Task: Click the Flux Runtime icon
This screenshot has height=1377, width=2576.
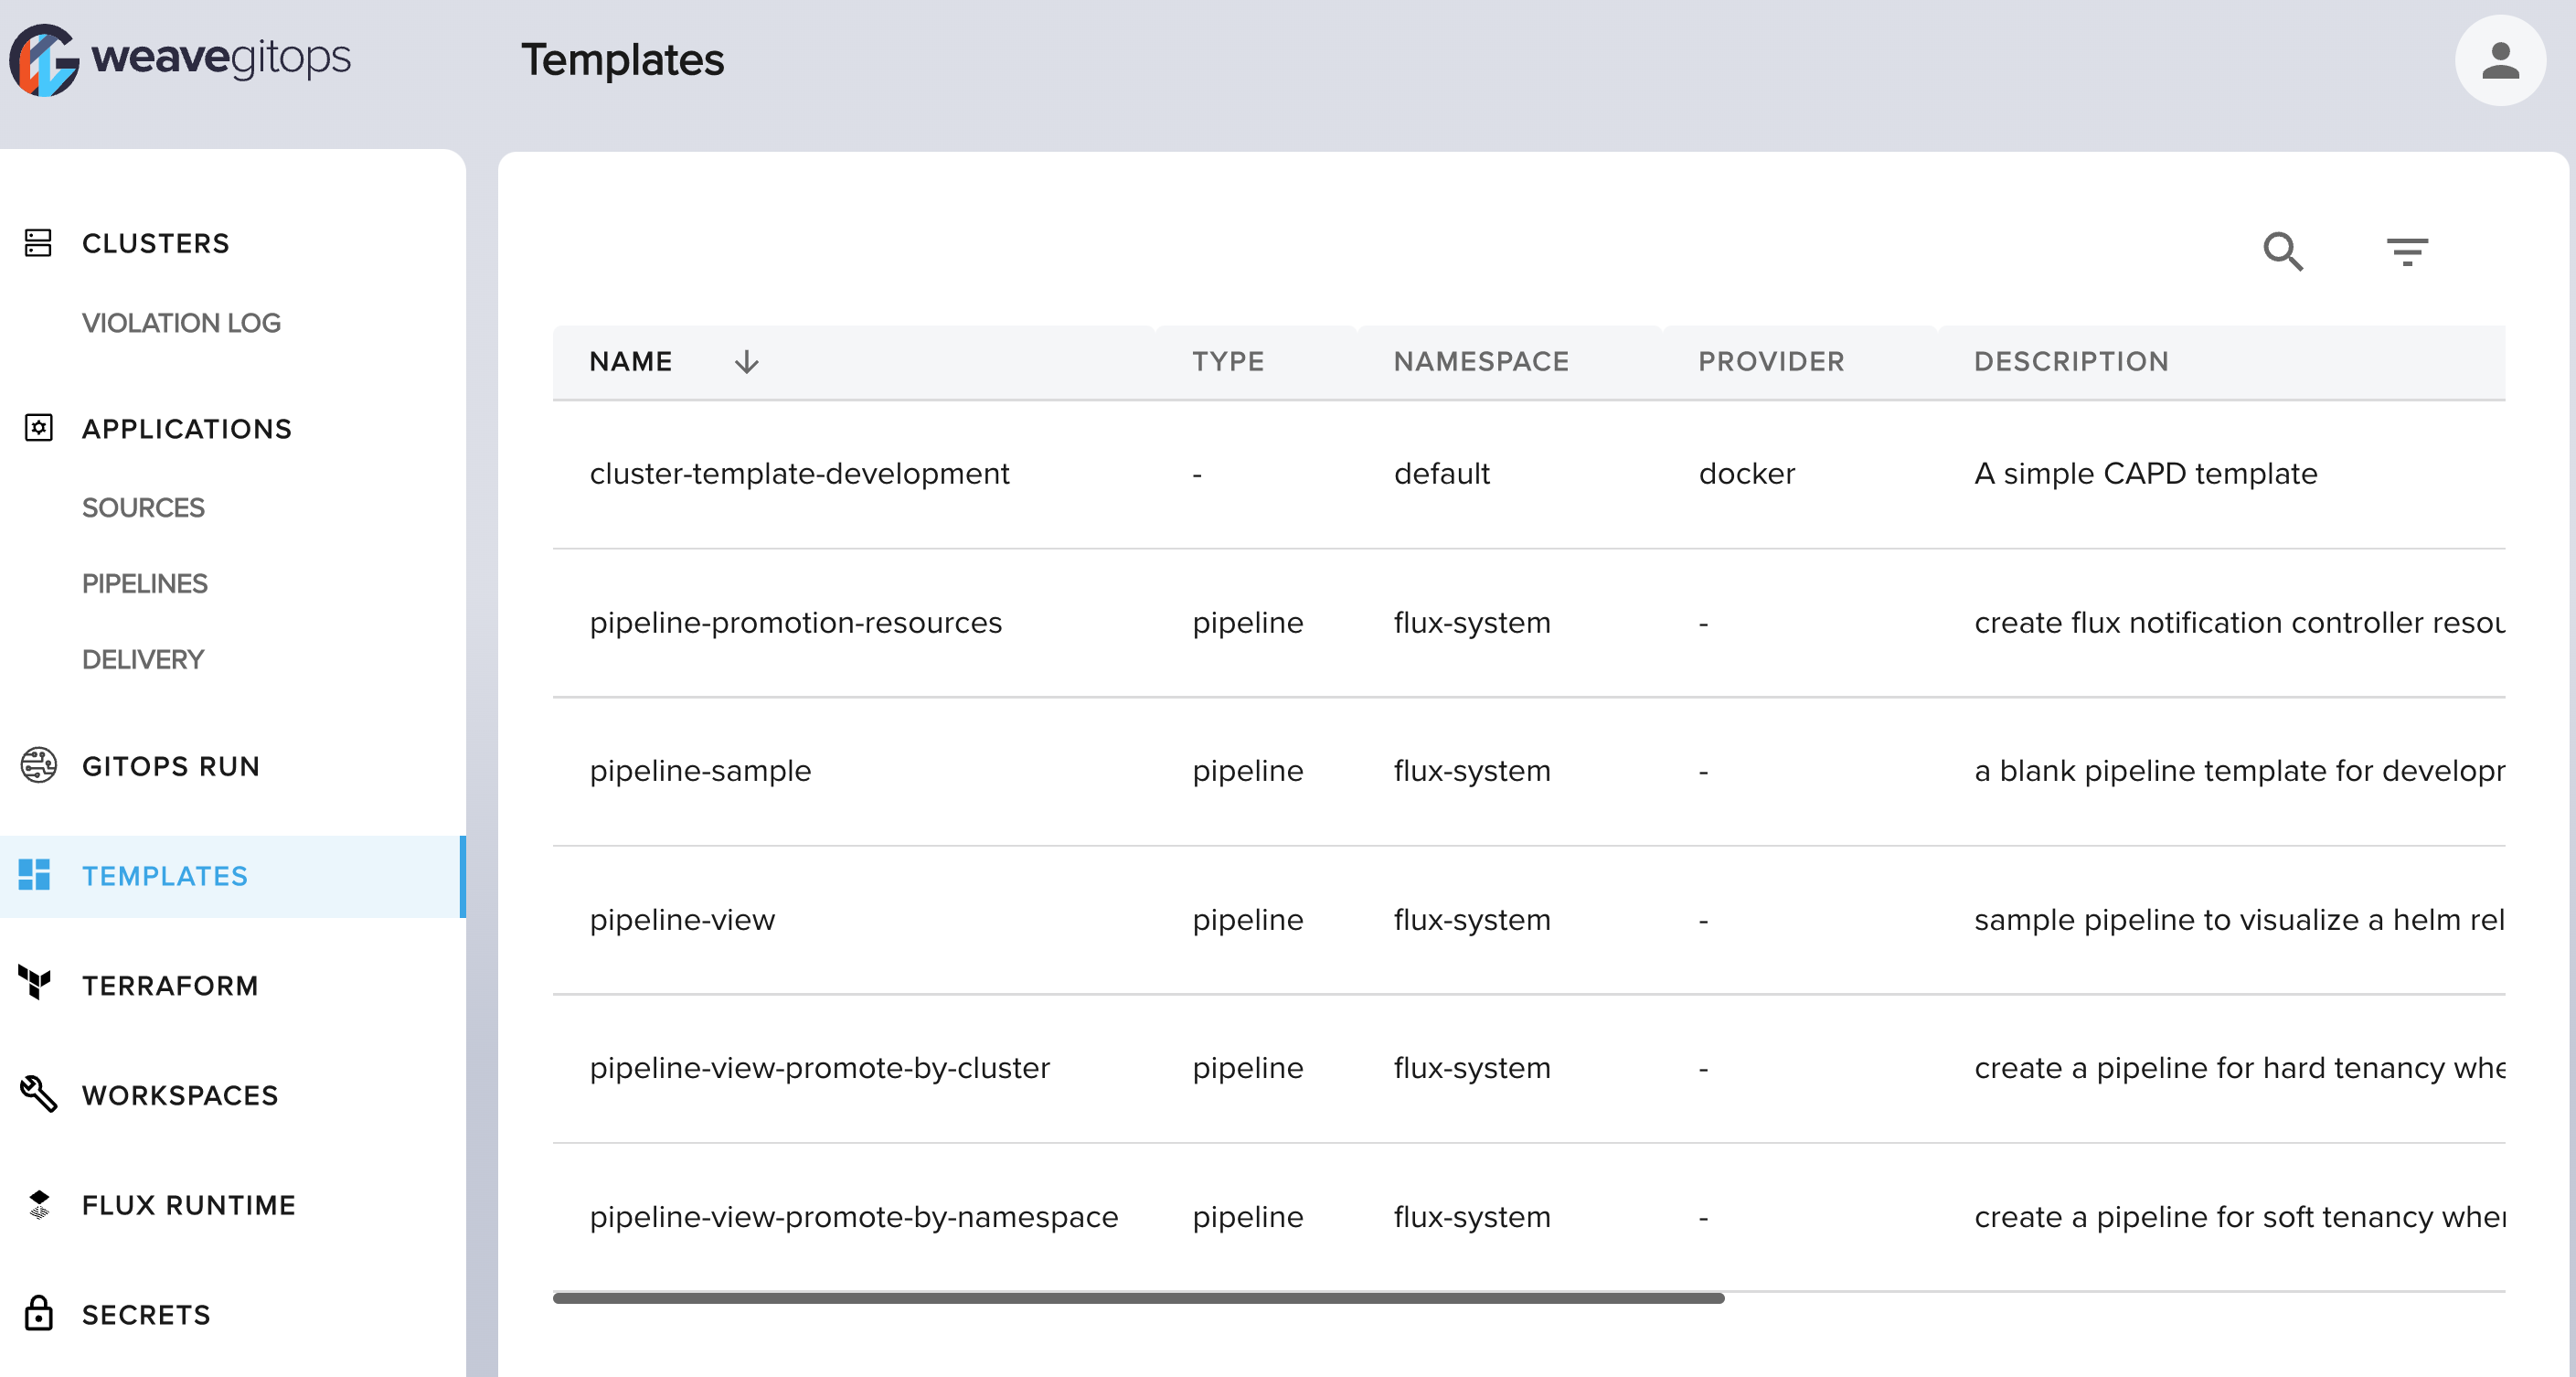Action: pos(38,1205)
